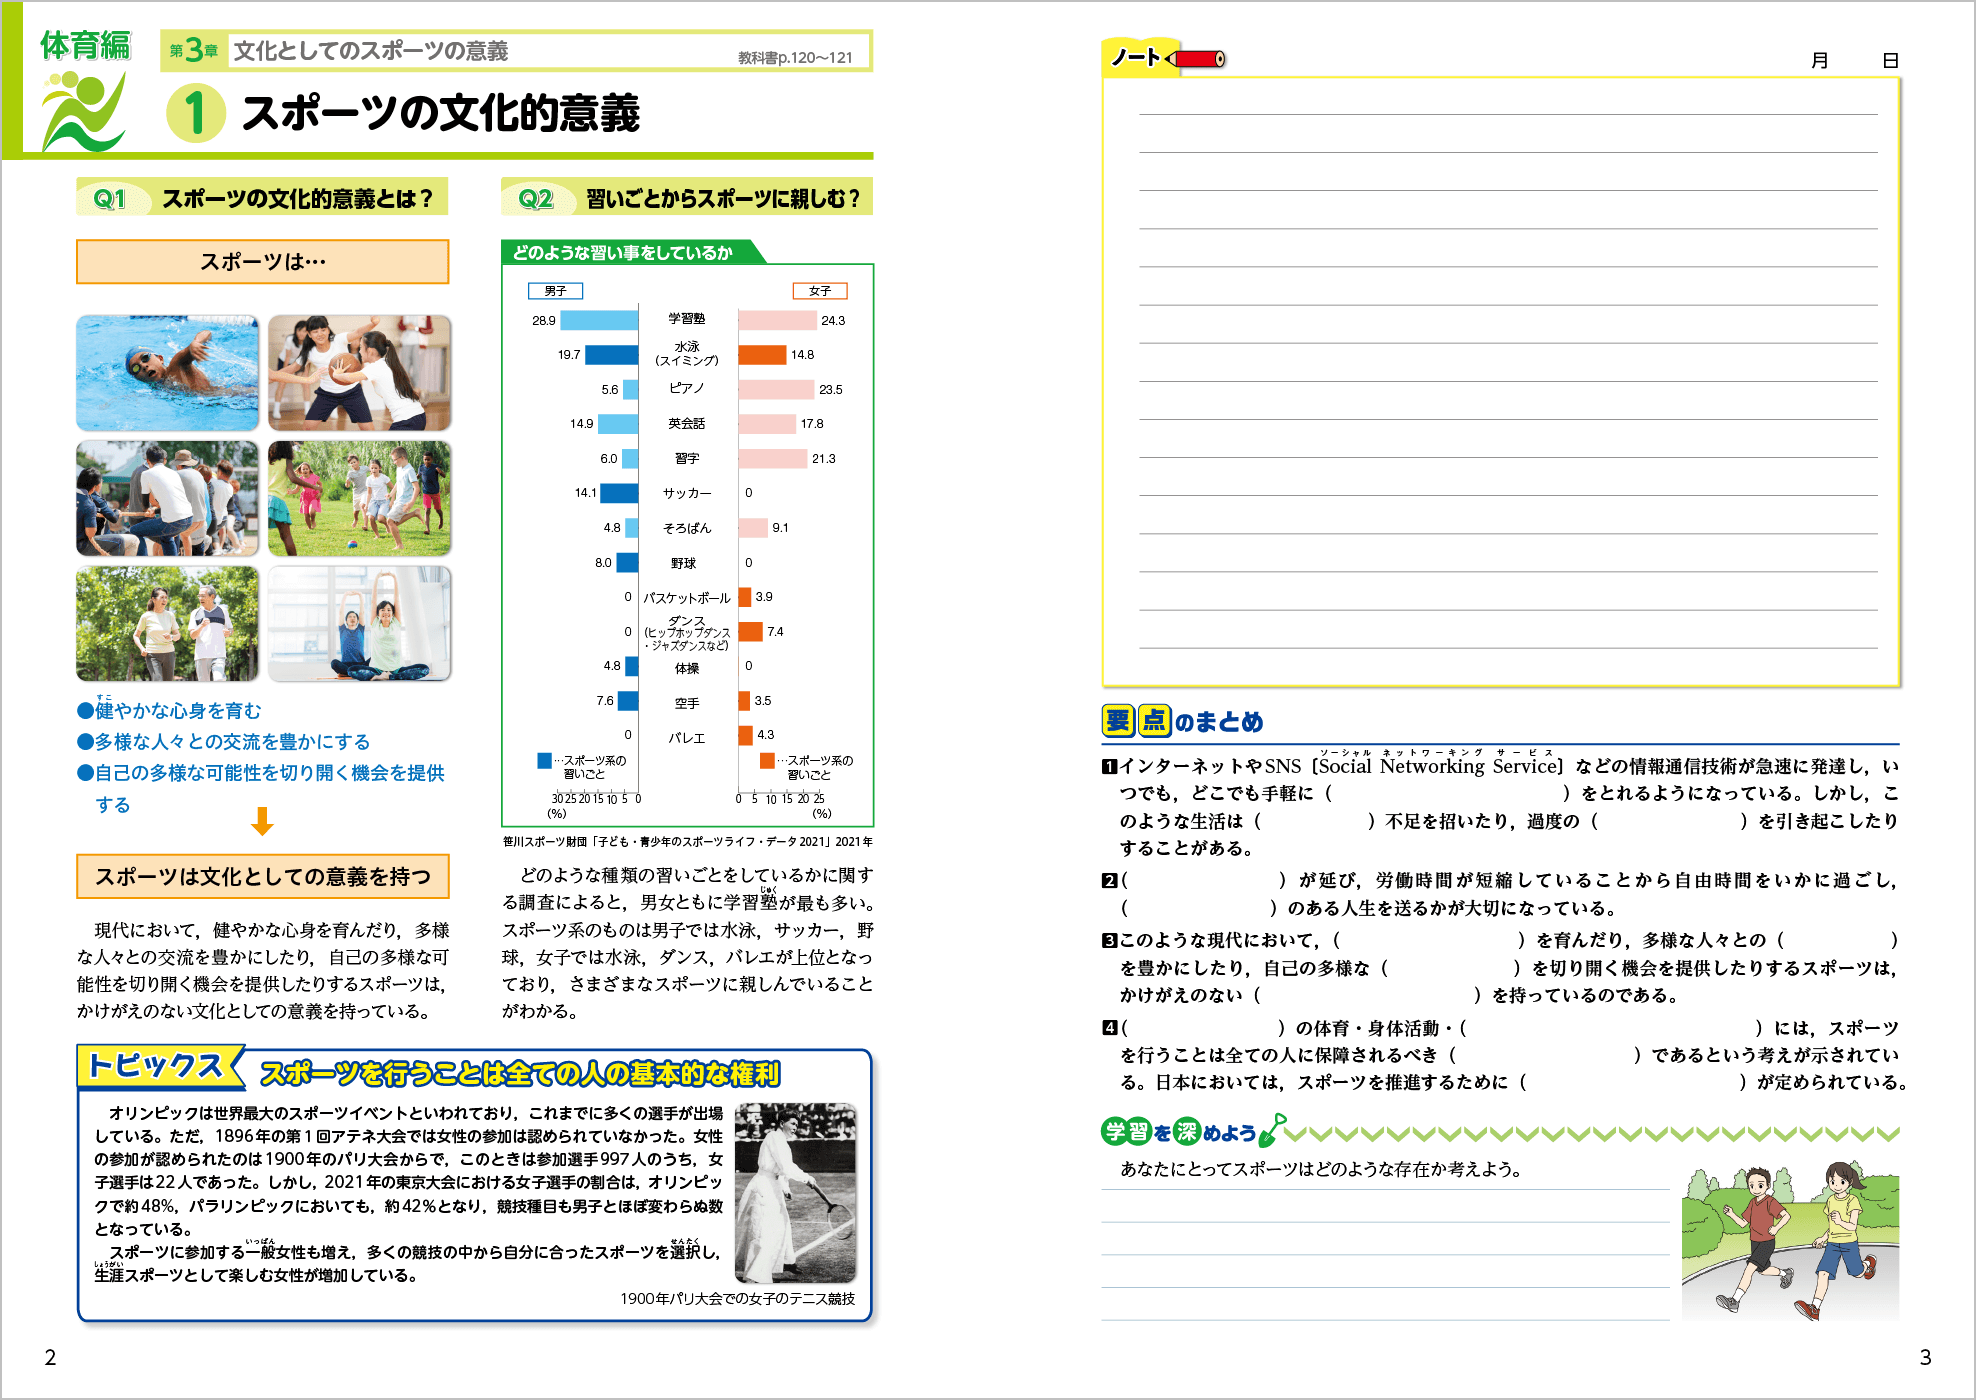Click the girls' ピアノ pink bar 23.5
This screenshot has height=1400, width=1976.
pyautogui.click(x=776, y=389)
